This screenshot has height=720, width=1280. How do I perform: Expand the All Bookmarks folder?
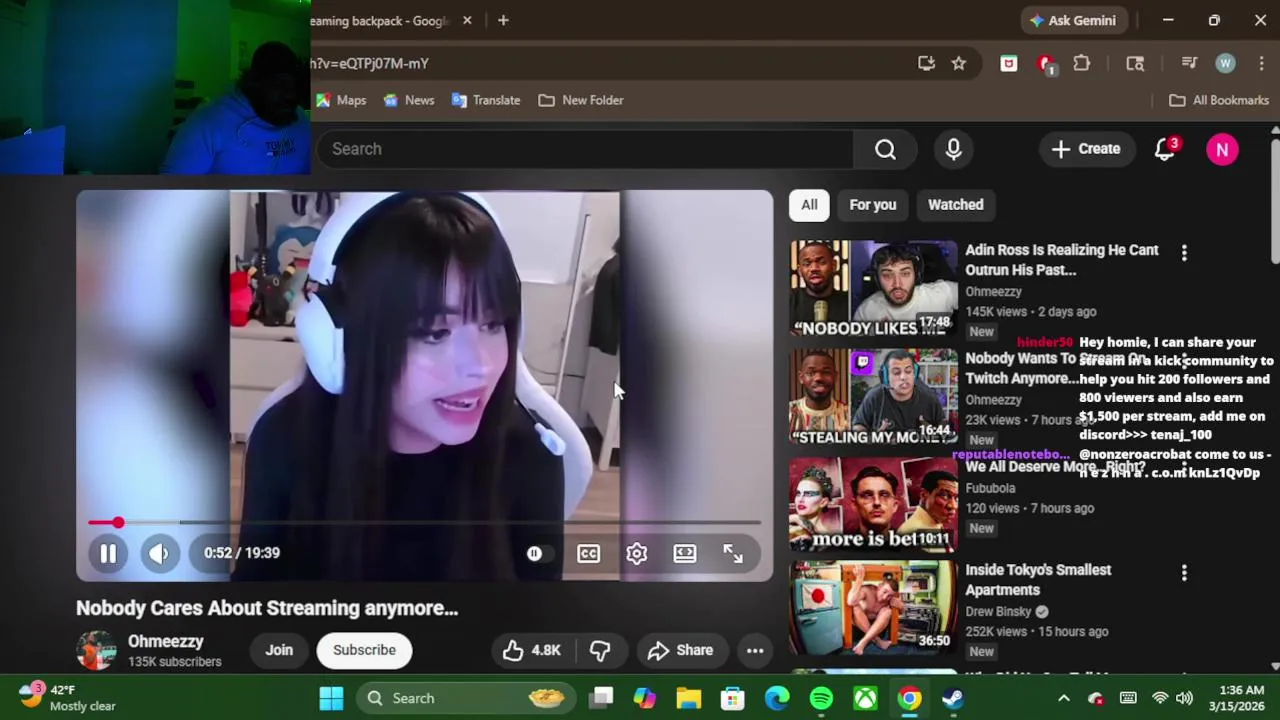pos(1219,100)
